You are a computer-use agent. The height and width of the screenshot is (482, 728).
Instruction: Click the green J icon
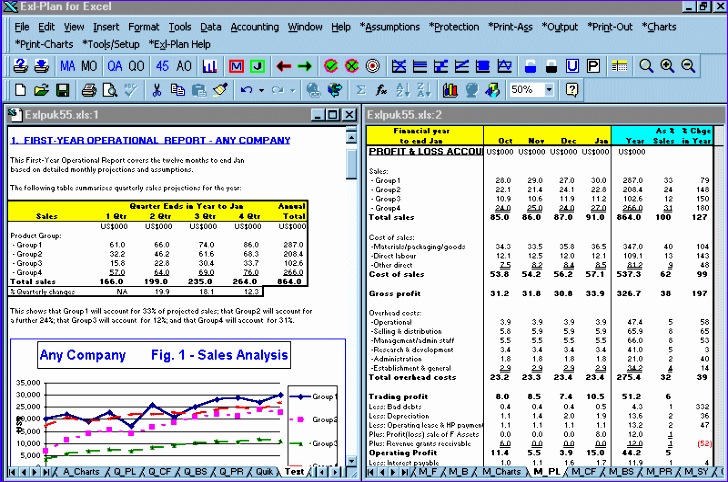[258, 66]
